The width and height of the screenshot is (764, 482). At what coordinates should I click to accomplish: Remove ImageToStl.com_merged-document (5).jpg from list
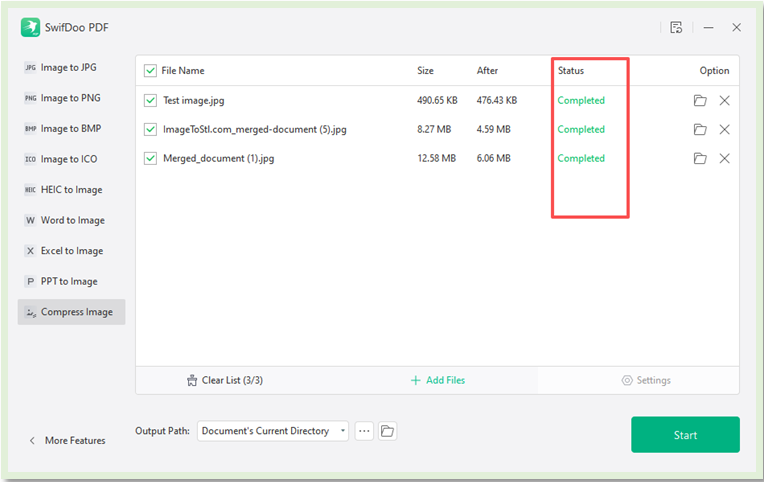(x=725, y=130)
